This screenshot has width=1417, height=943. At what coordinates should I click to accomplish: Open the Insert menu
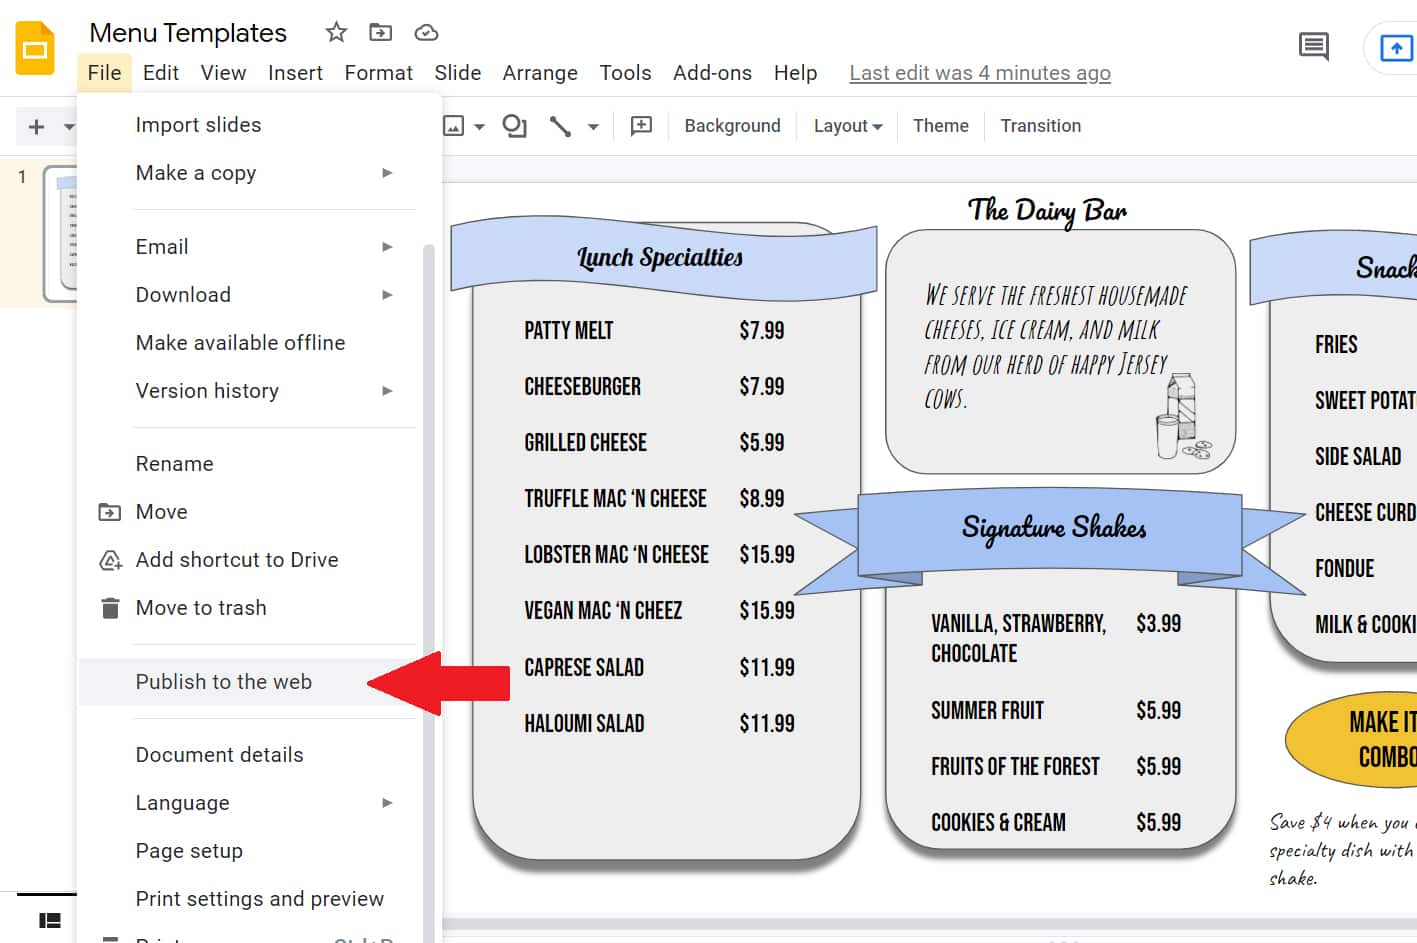coord(295,73)
